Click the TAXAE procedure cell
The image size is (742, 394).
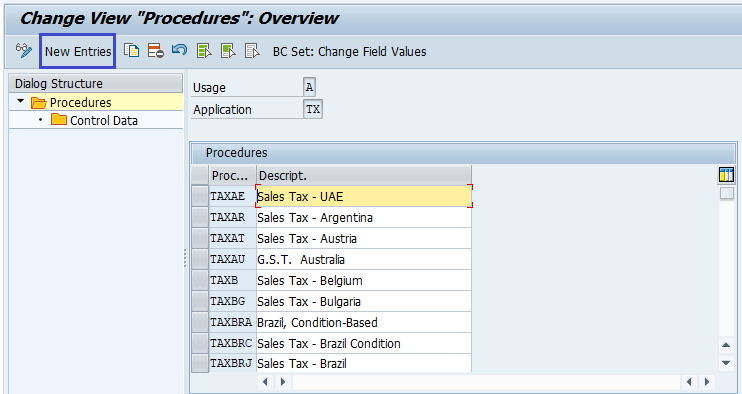pyautogui.click(x=232, y=196)
